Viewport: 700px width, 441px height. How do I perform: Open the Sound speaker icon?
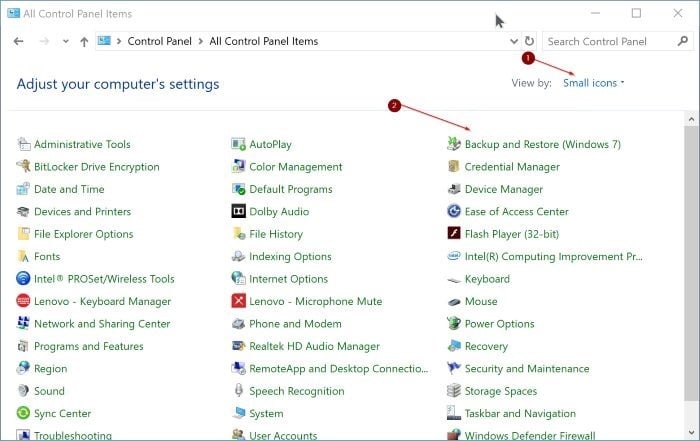[x=23, y=391]
